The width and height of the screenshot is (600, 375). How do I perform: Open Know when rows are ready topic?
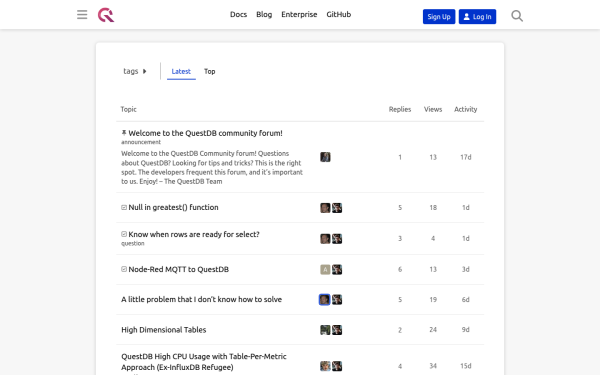click(x=194, y=234)
